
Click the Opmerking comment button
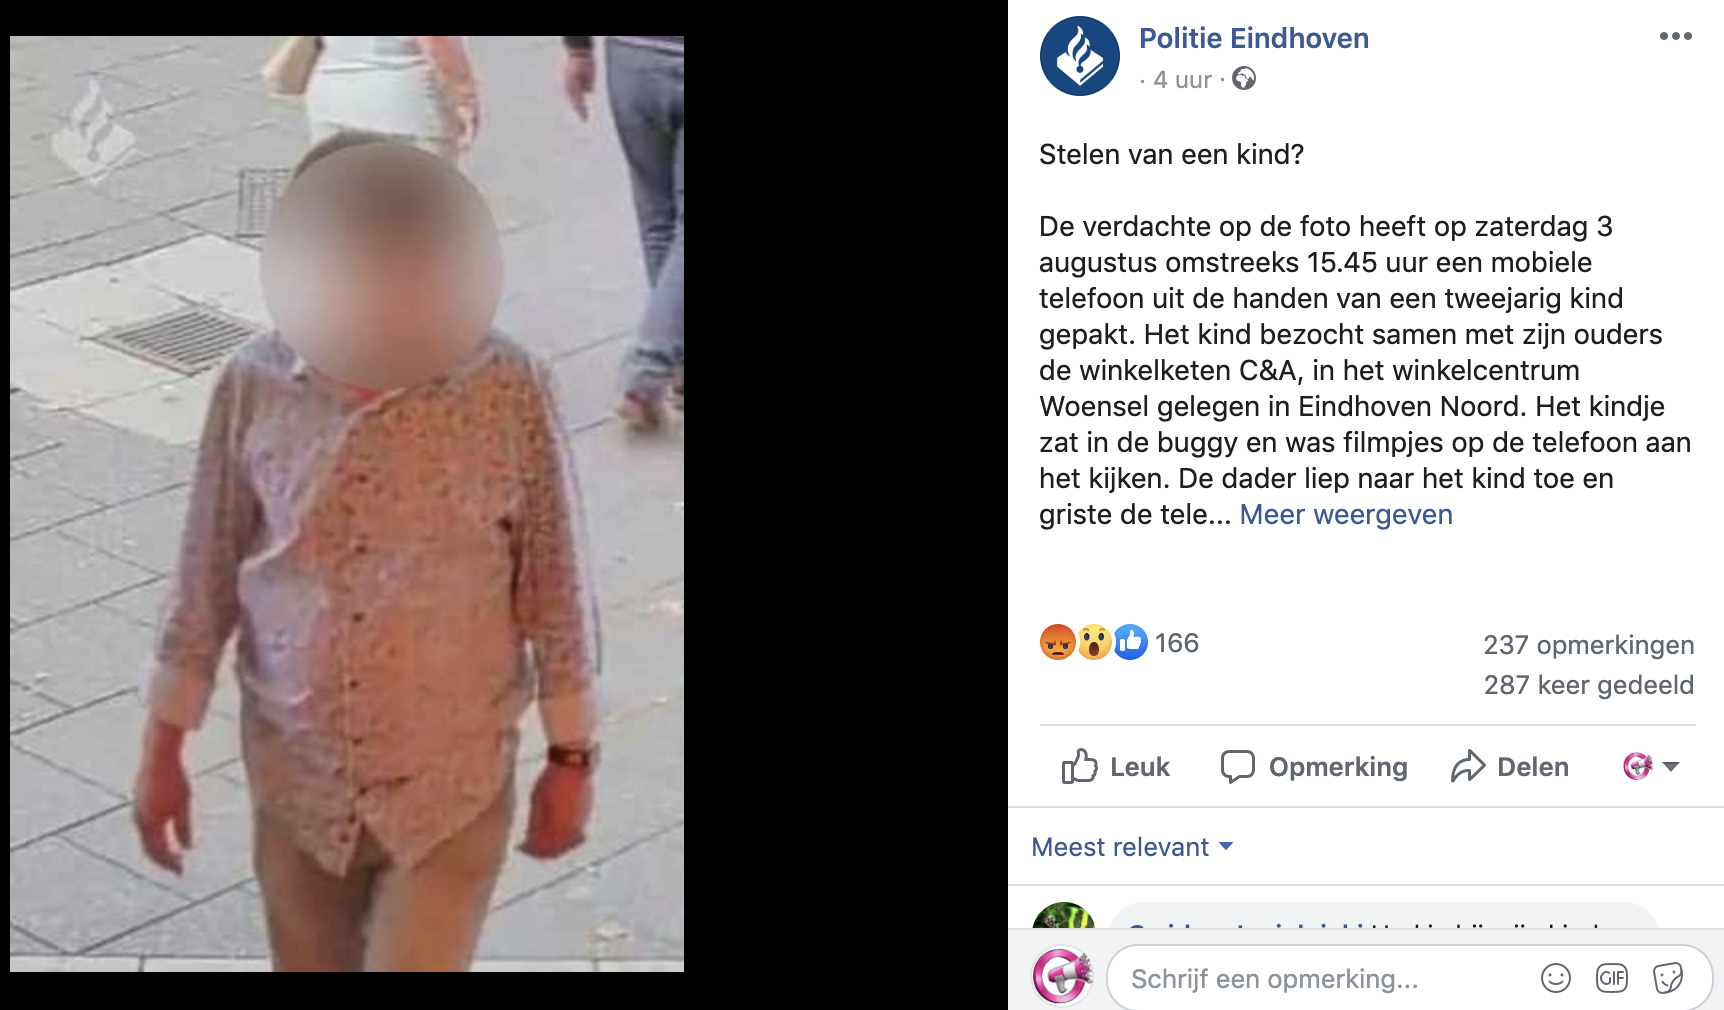[1314, 767]
